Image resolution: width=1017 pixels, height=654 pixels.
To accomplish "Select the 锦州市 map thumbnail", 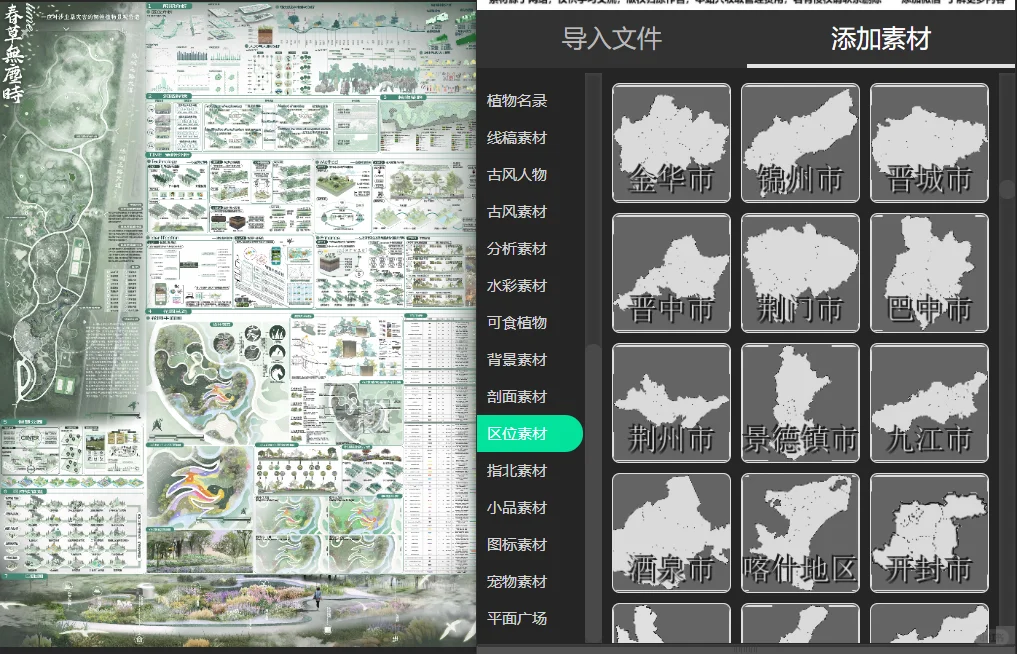I will 800,142.
